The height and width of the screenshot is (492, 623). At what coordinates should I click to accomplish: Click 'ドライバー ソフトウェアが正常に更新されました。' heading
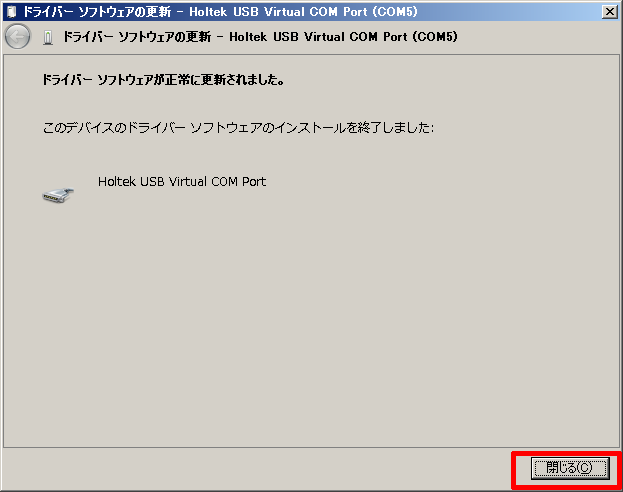(163, 80)
